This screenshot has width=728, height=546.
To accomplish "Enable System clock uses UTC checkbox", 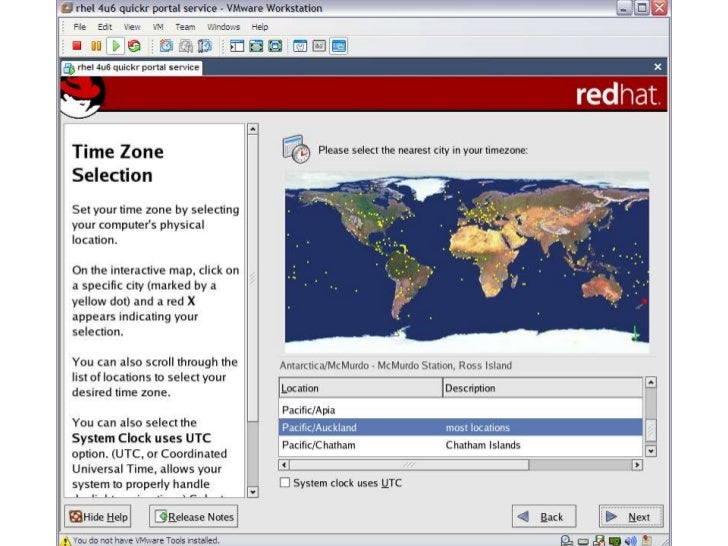I will (285, 482).
